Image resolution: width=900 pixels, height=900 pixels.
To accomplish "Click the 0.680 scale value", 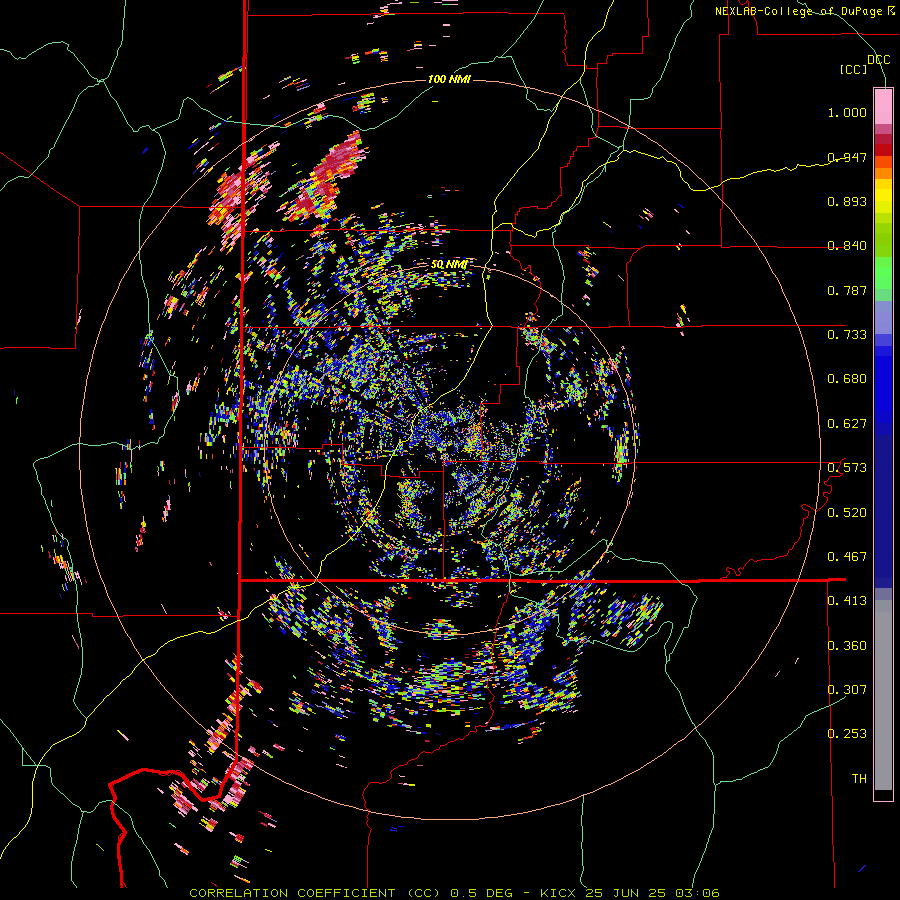I will pyautogui.click(x=847, y=379).
